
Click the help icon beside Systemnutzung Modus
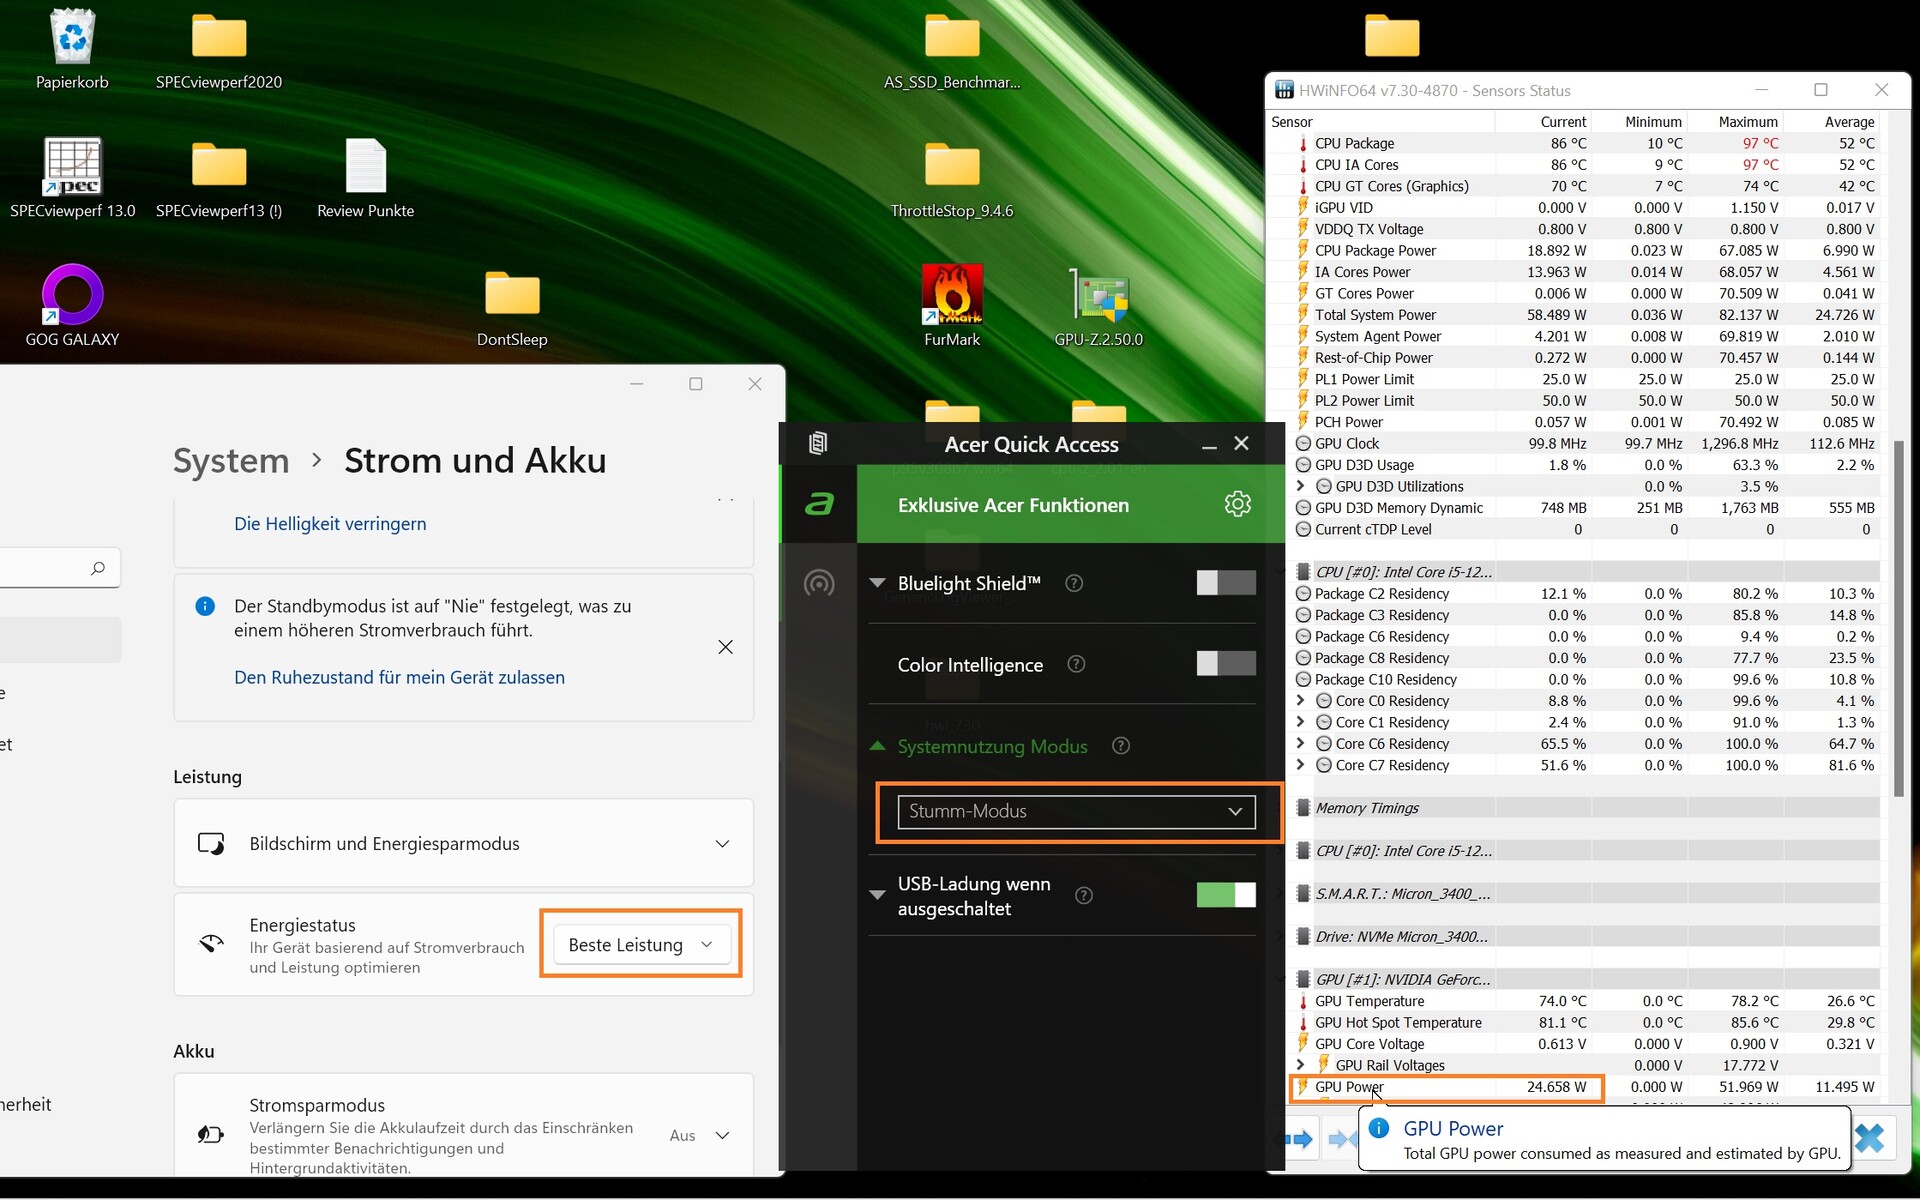[1121, 746]
